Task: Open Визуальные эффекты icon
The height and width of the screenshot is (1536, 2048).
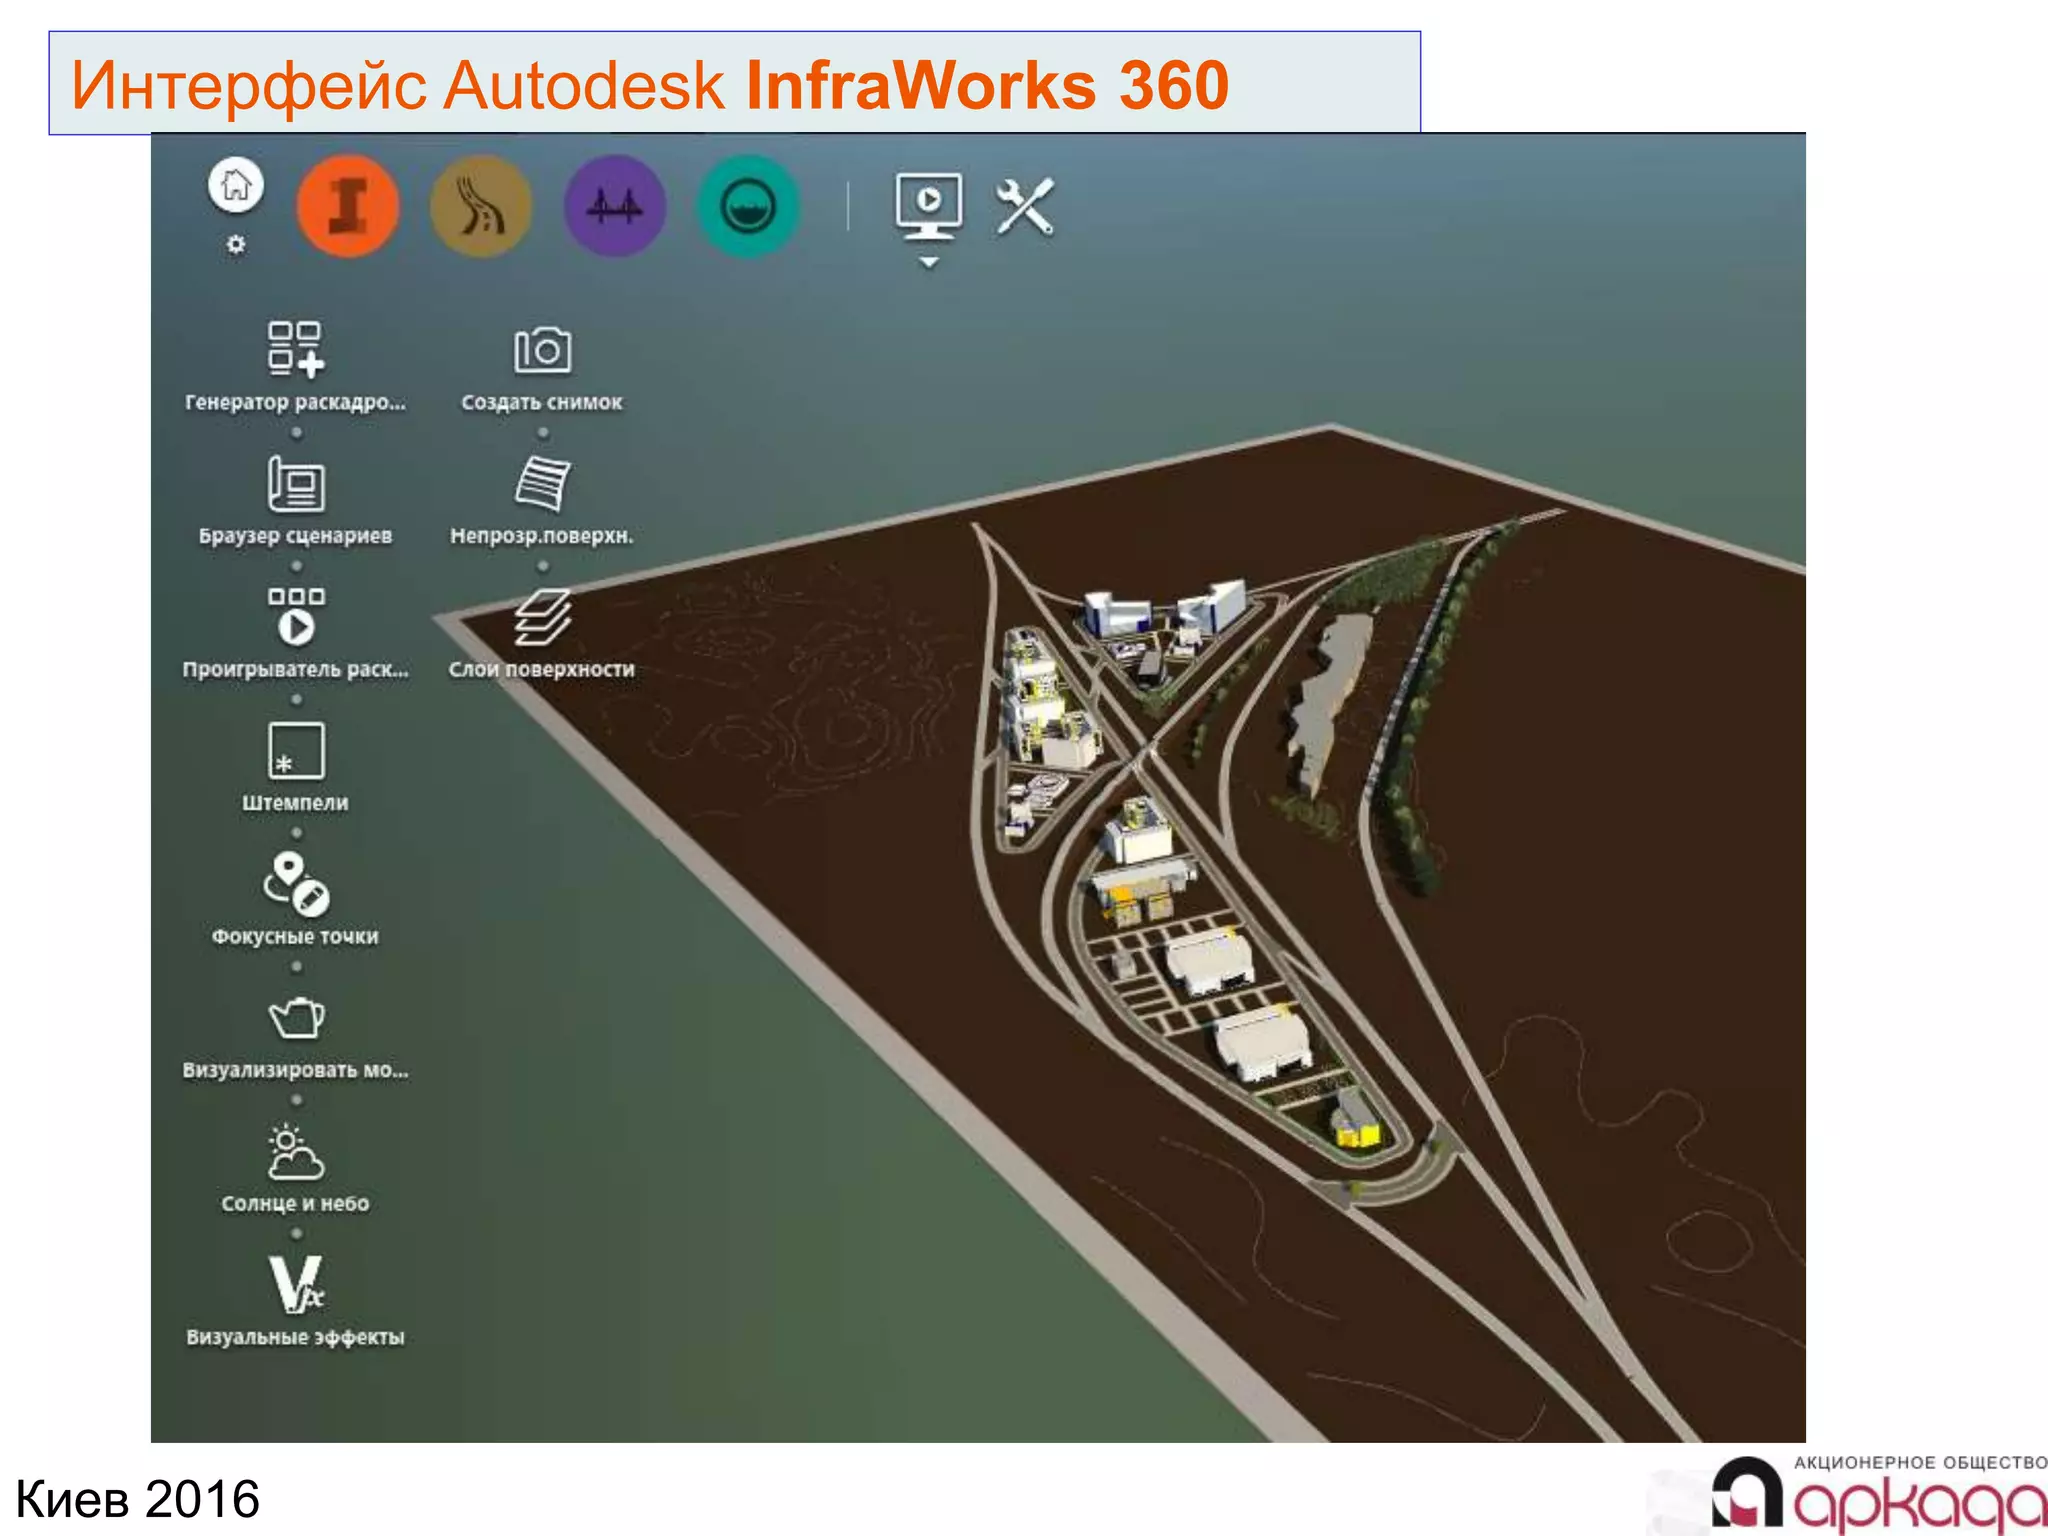Action: 296,1285
